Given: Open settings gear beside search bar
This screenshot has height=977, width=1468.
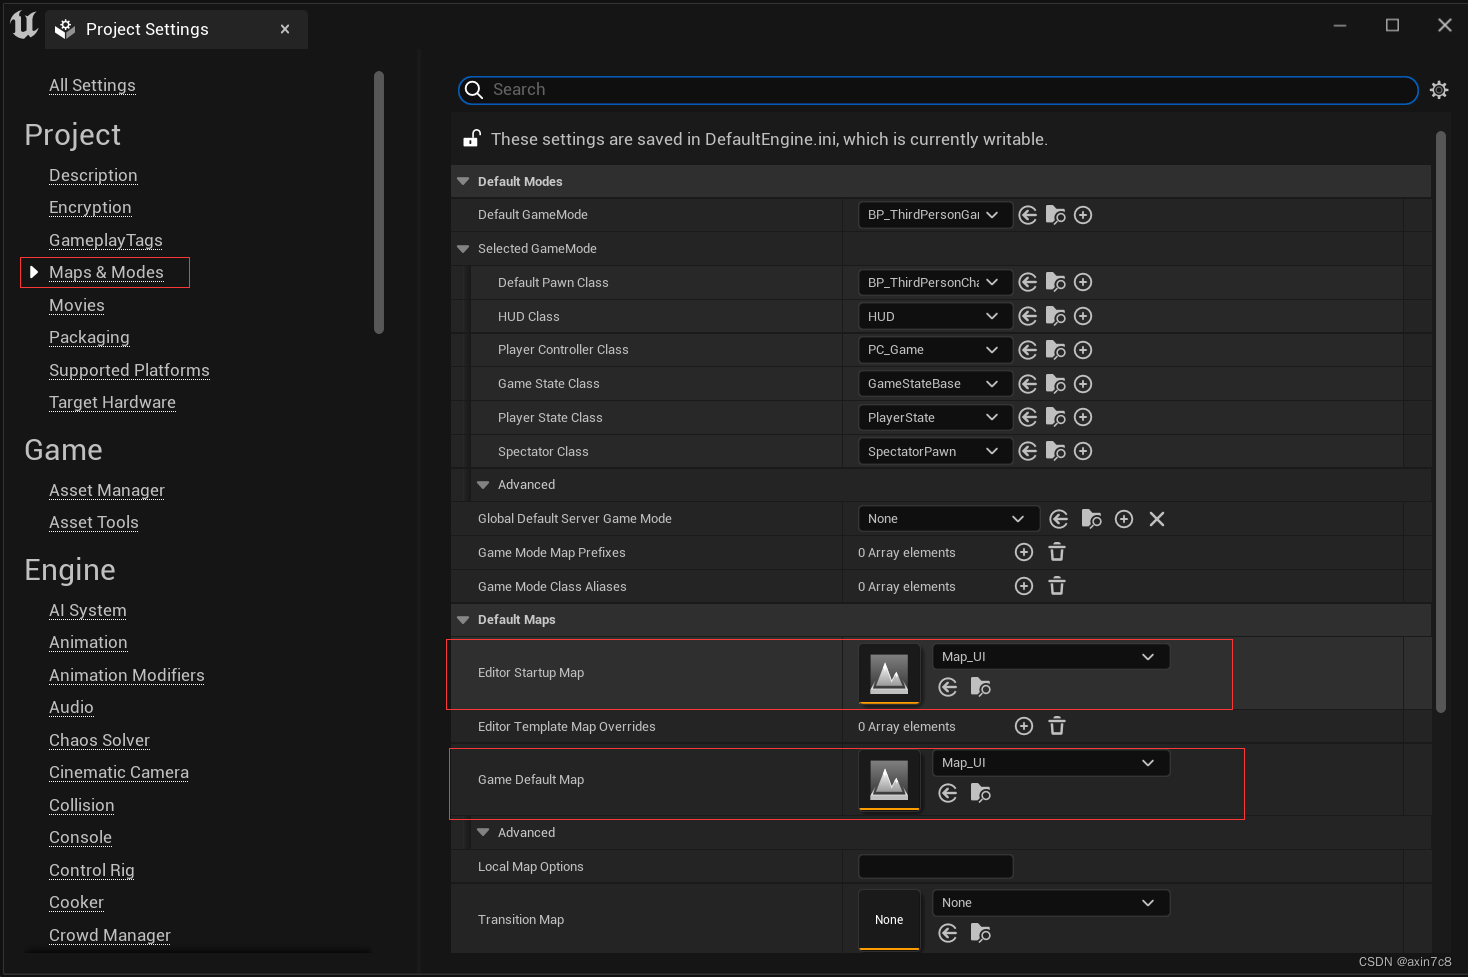Looking at the screenshot, I should pyautogui.click(x=1439, y=90).
